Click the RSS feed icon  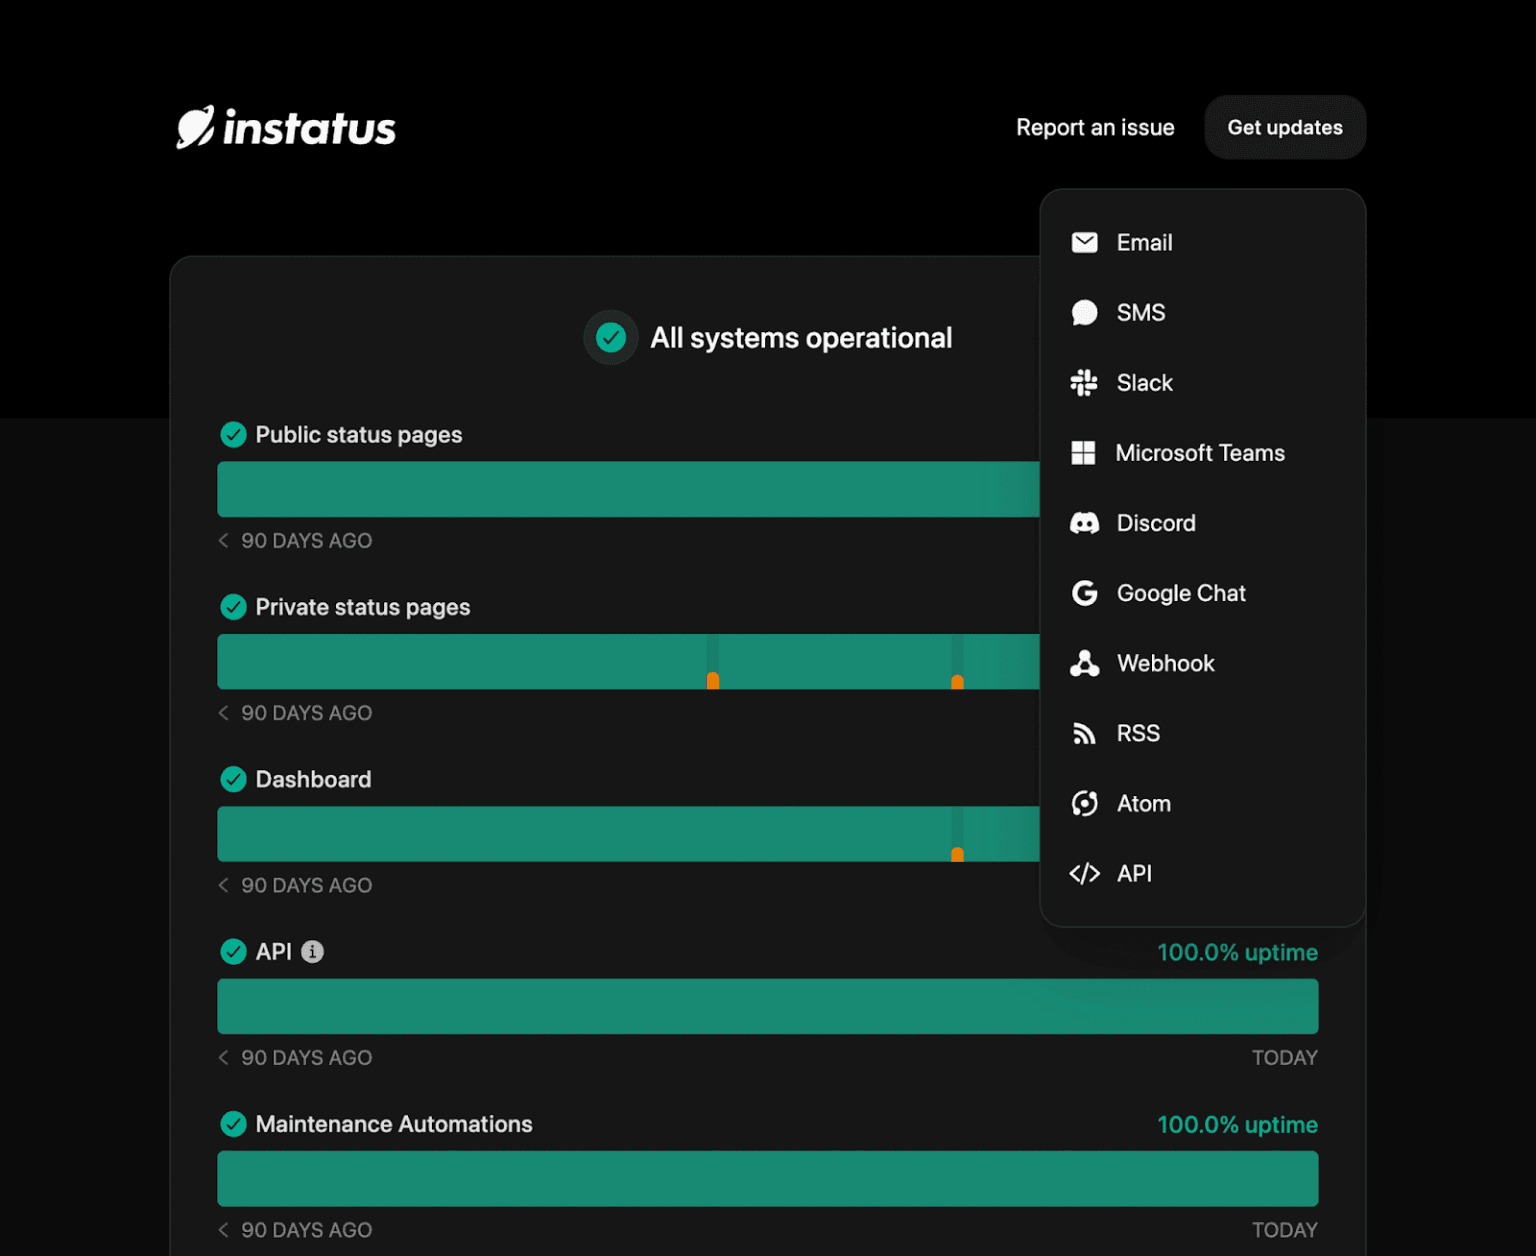[1084, 734]
